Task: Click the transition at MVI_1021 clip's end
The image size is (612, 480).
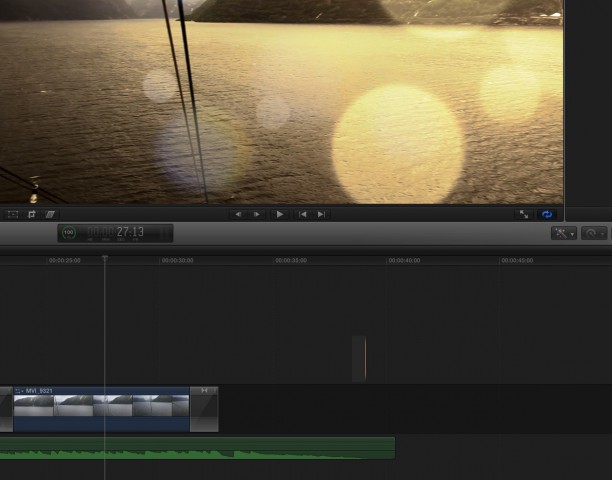Action: coord(204,409)
